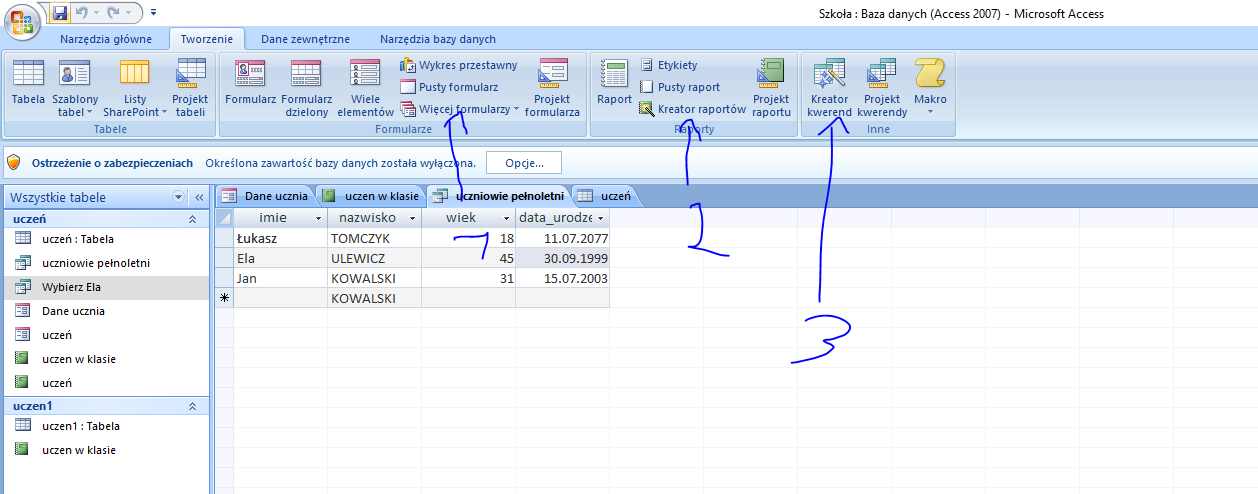Switch to Narzędzia główne ribbon tab
This screenshot has width=1258, height=494.
click(x=106, y=39)
